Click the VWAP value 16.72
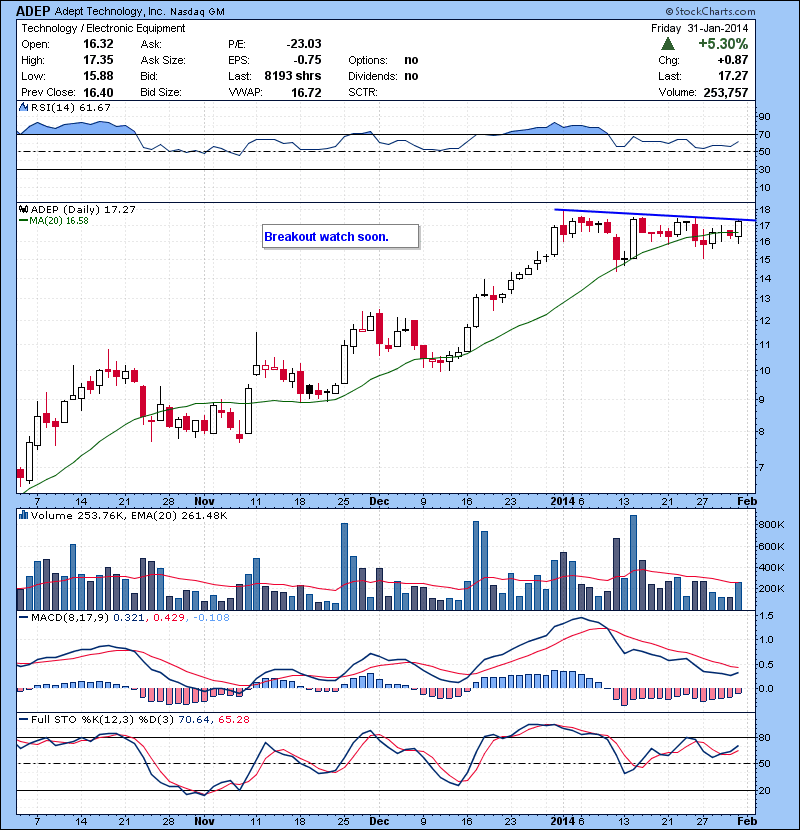The width and height of the screenshot is (800, 830). [306, 92]
